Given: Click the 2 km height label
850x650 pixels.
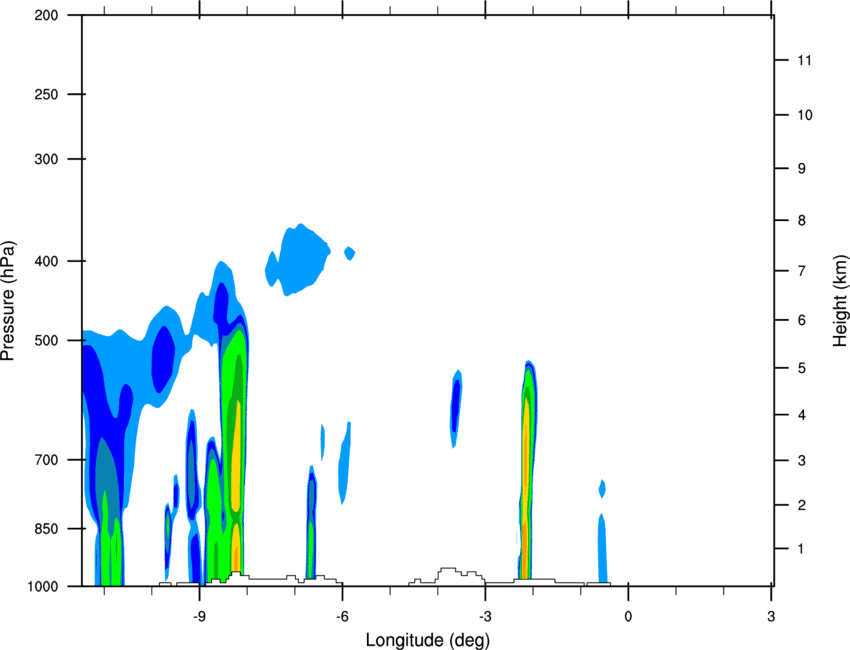Looking at the screenshot, I should 802,505.
